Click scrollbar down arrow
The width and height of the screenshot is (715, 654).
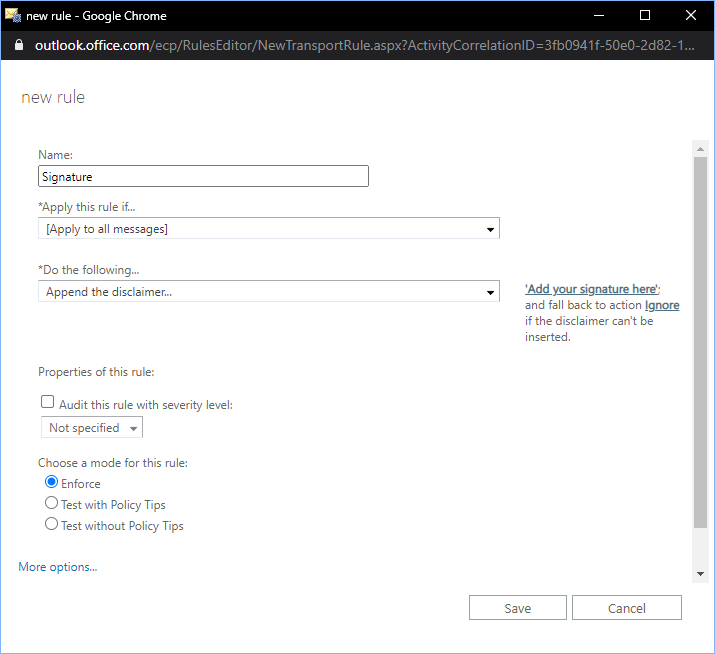(x=699, y=574)
